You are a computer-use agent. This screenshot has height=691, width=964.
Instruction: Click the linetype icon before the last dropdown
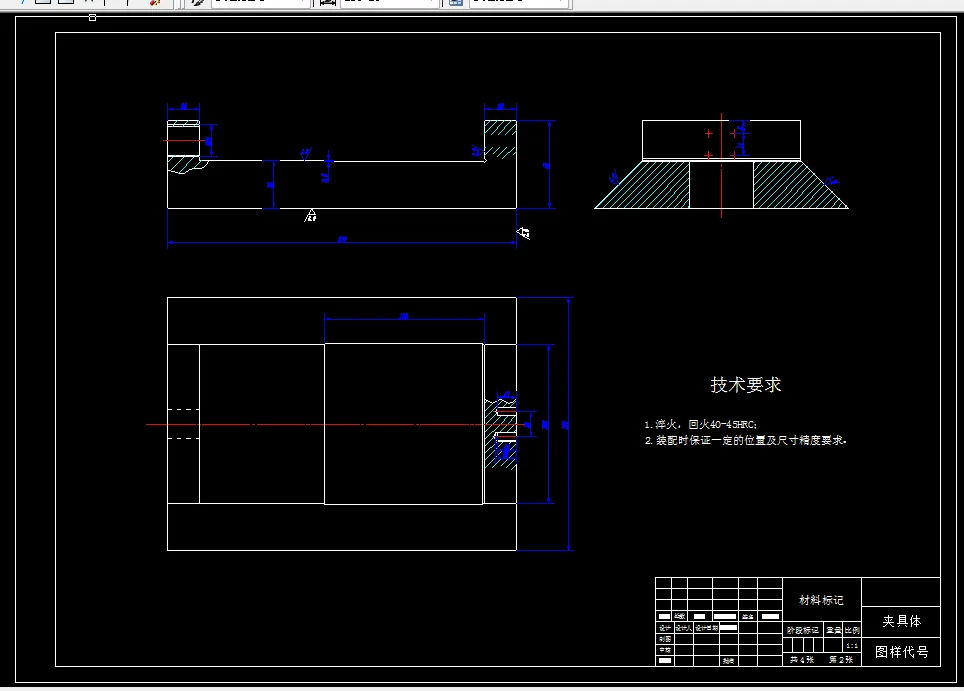[455, 3]
